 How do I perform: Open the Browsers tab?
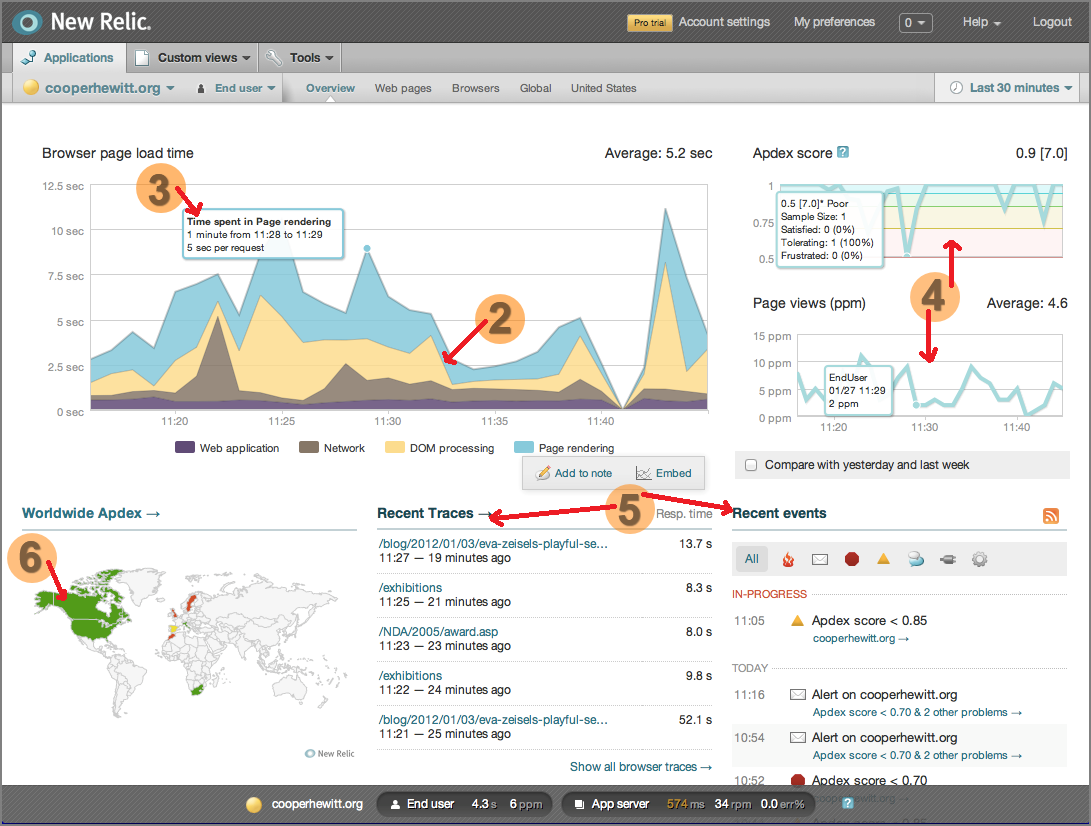click(x=475, y=88)
